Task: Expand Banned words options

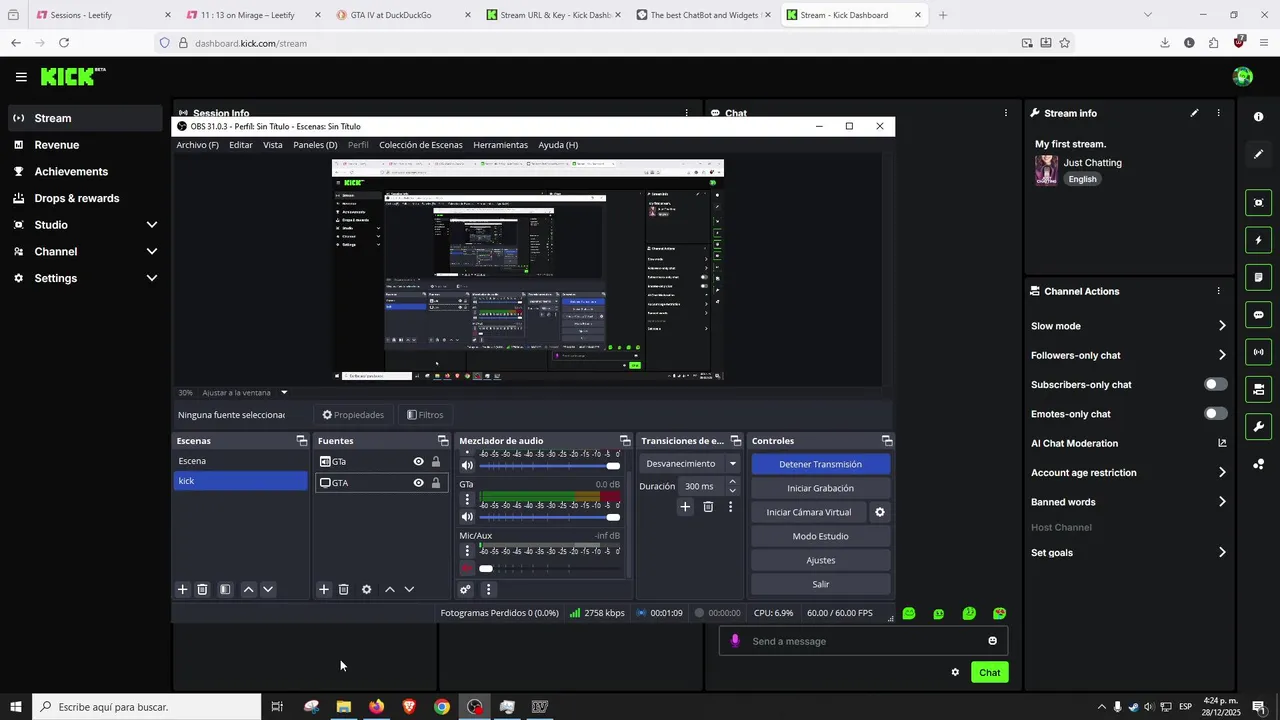Action: pyautogui.click(x=1222, y=502)
